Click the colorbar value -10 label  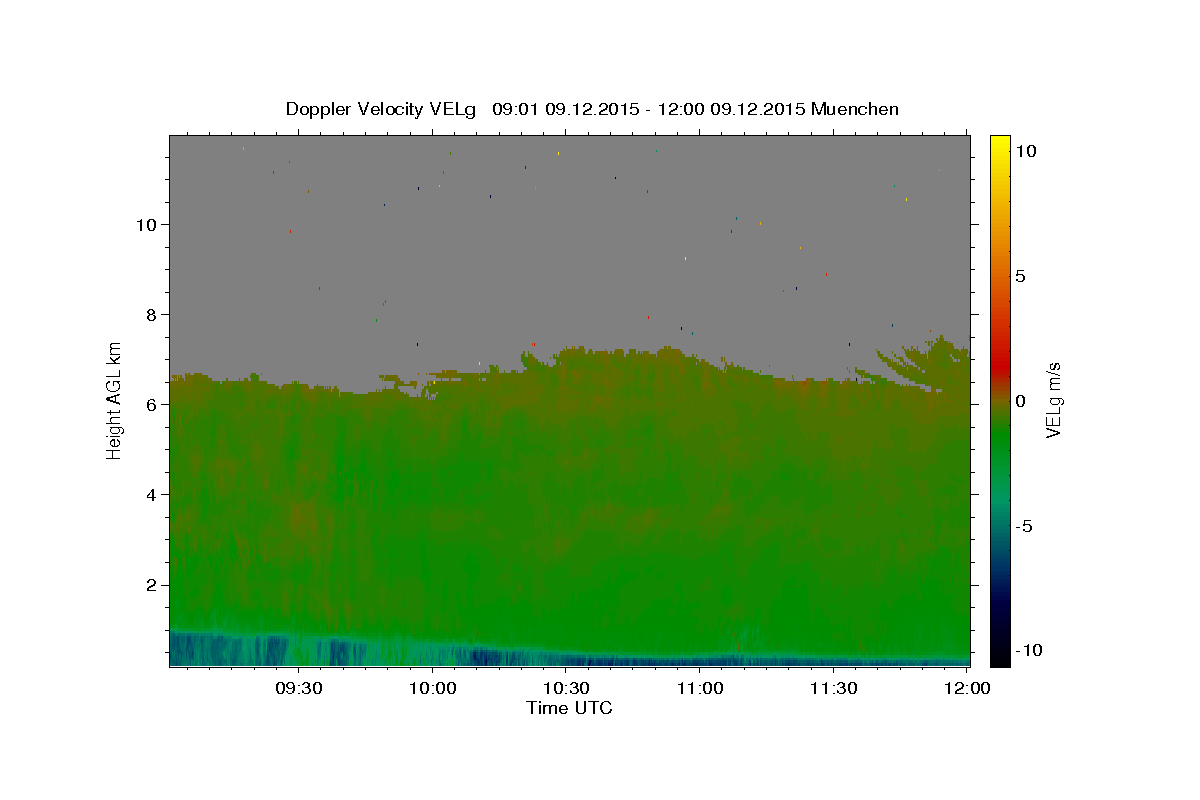pos(1028,650)
